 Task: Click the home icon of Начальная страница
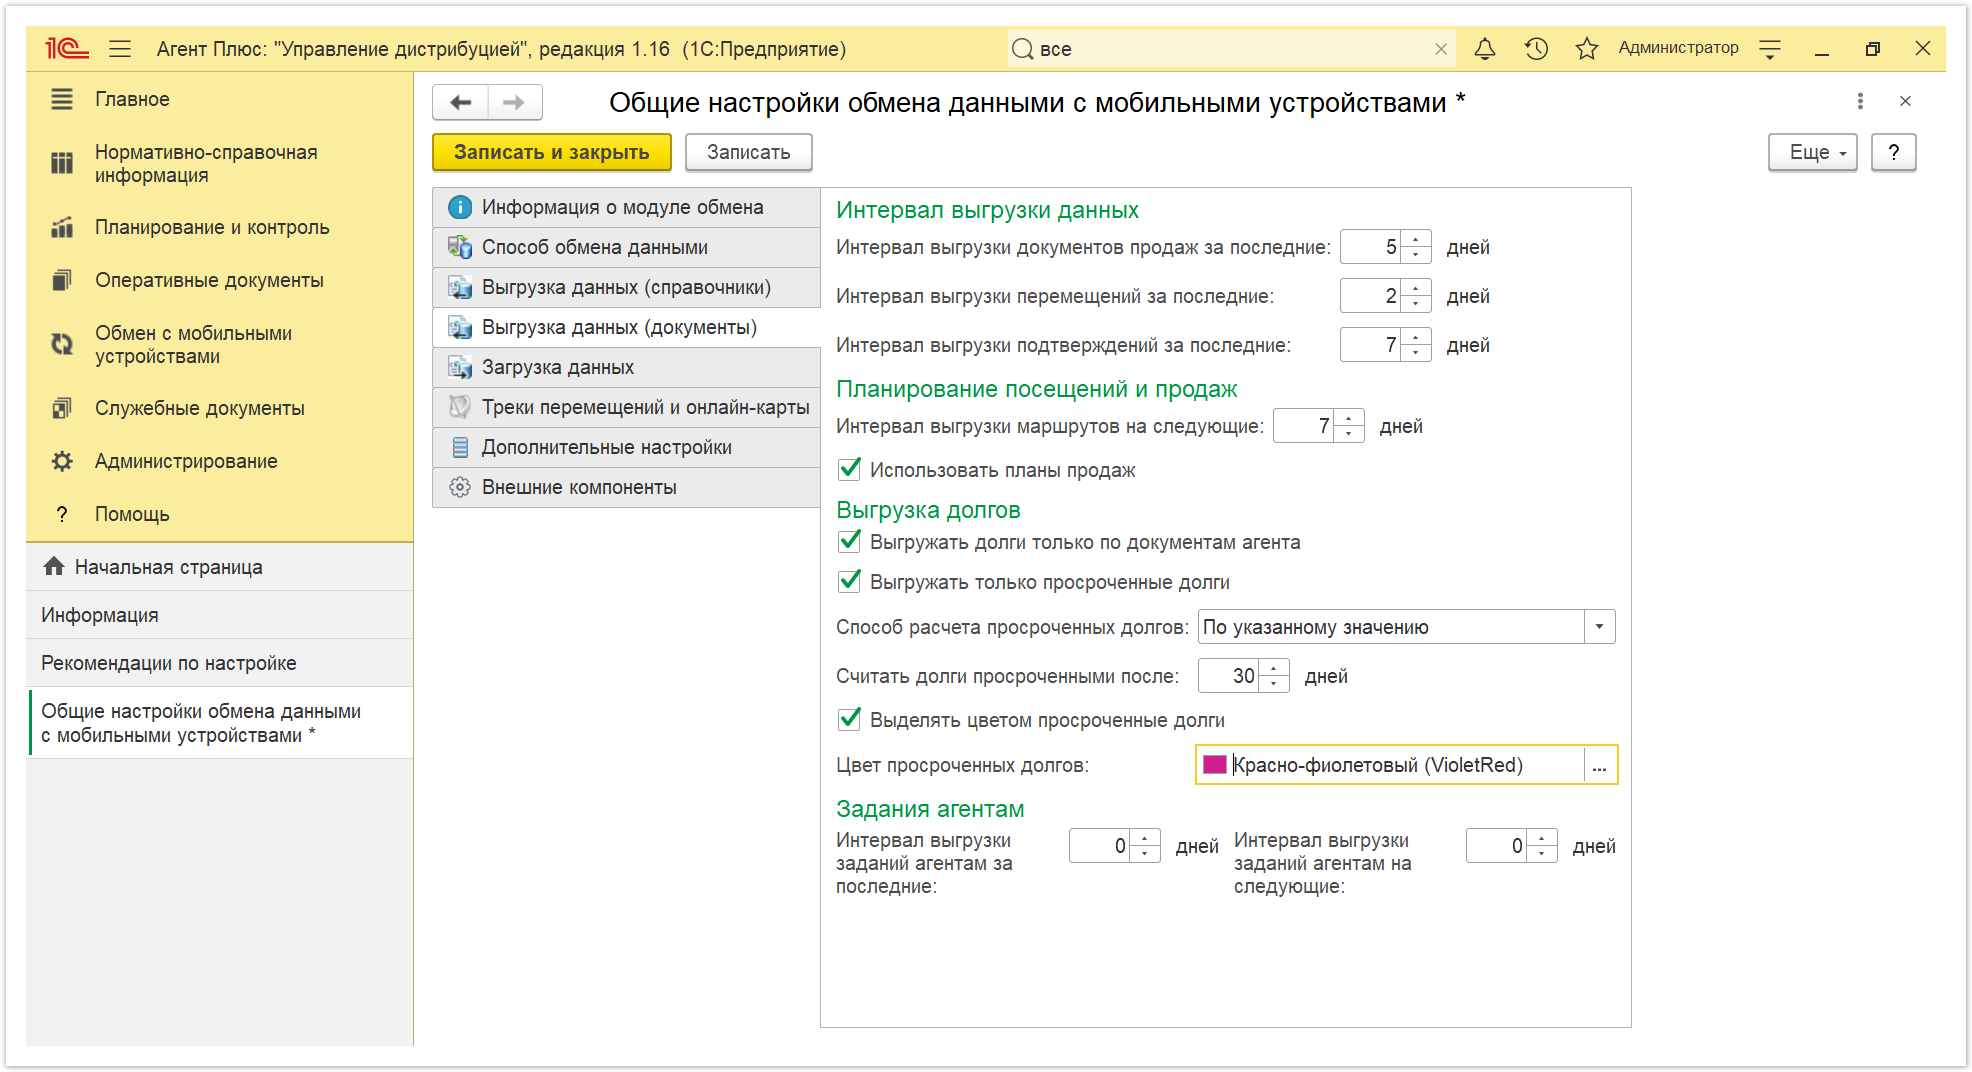pos(54,566)
